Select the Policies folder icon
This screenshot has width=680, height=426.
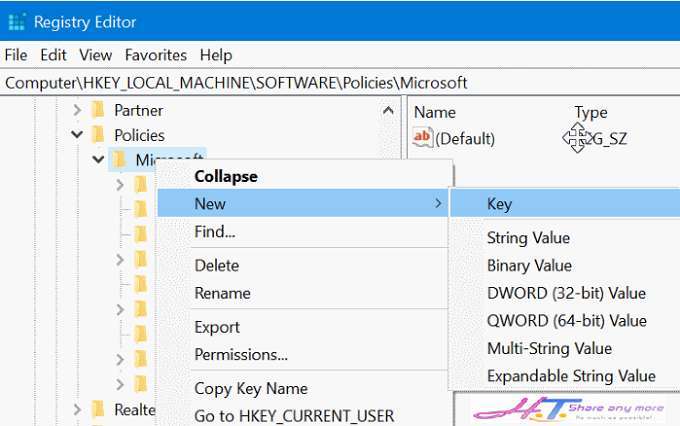(98, 134)
